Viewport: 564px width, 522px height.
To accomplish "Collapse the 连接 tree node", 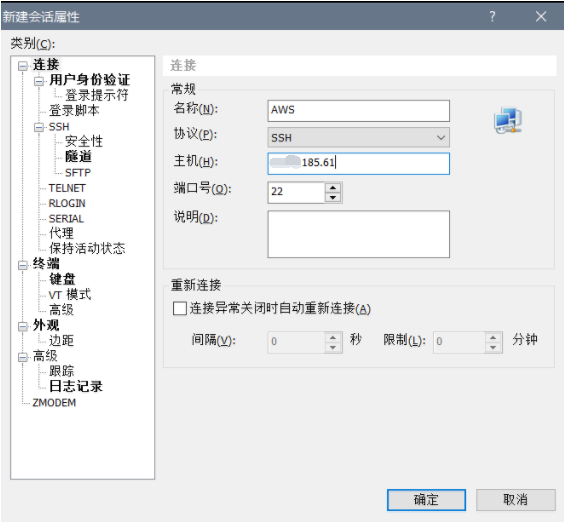I will [23, 66].
